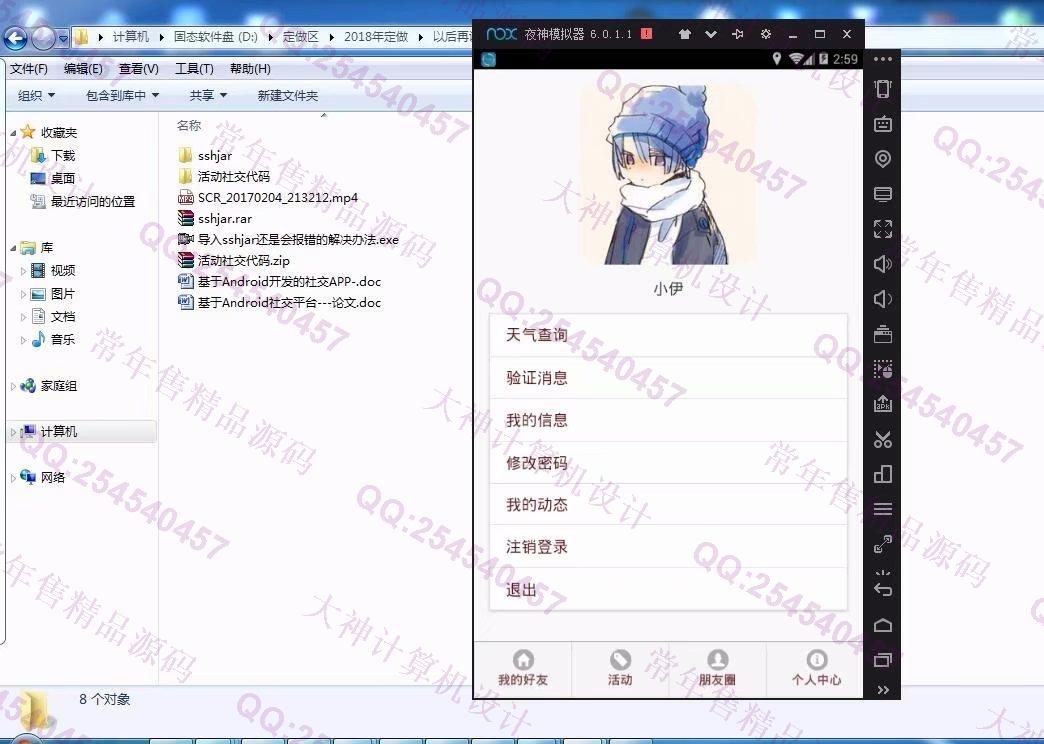Open Nox system settings gear icon
Viewport: 1044px width, 744px height.
tap(766, 34)
